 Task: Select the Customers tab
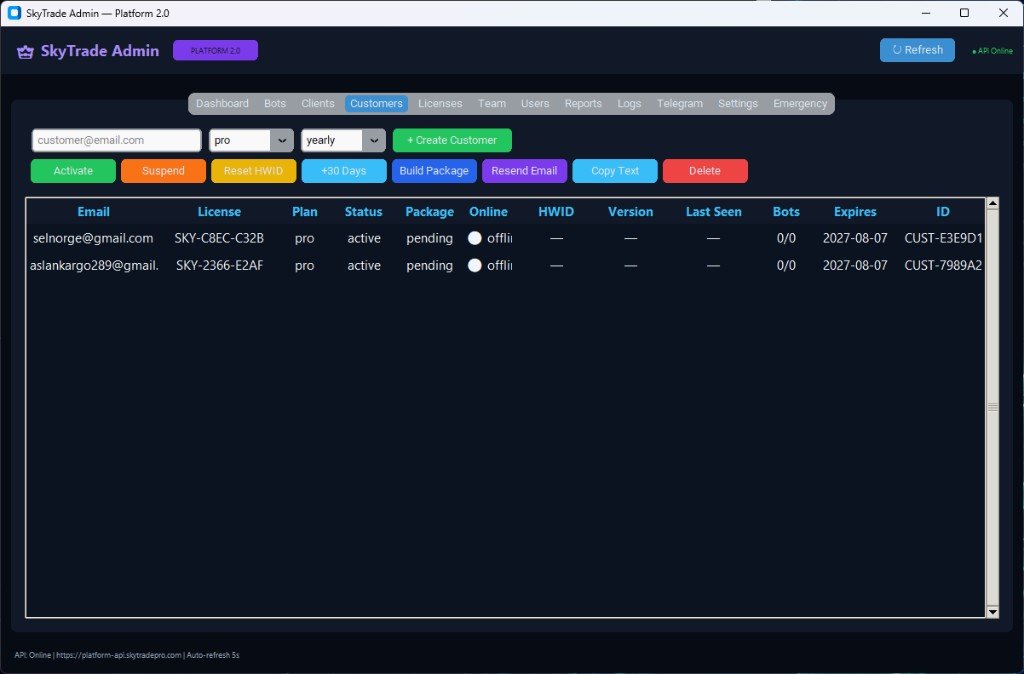click(x=376, y=104)
